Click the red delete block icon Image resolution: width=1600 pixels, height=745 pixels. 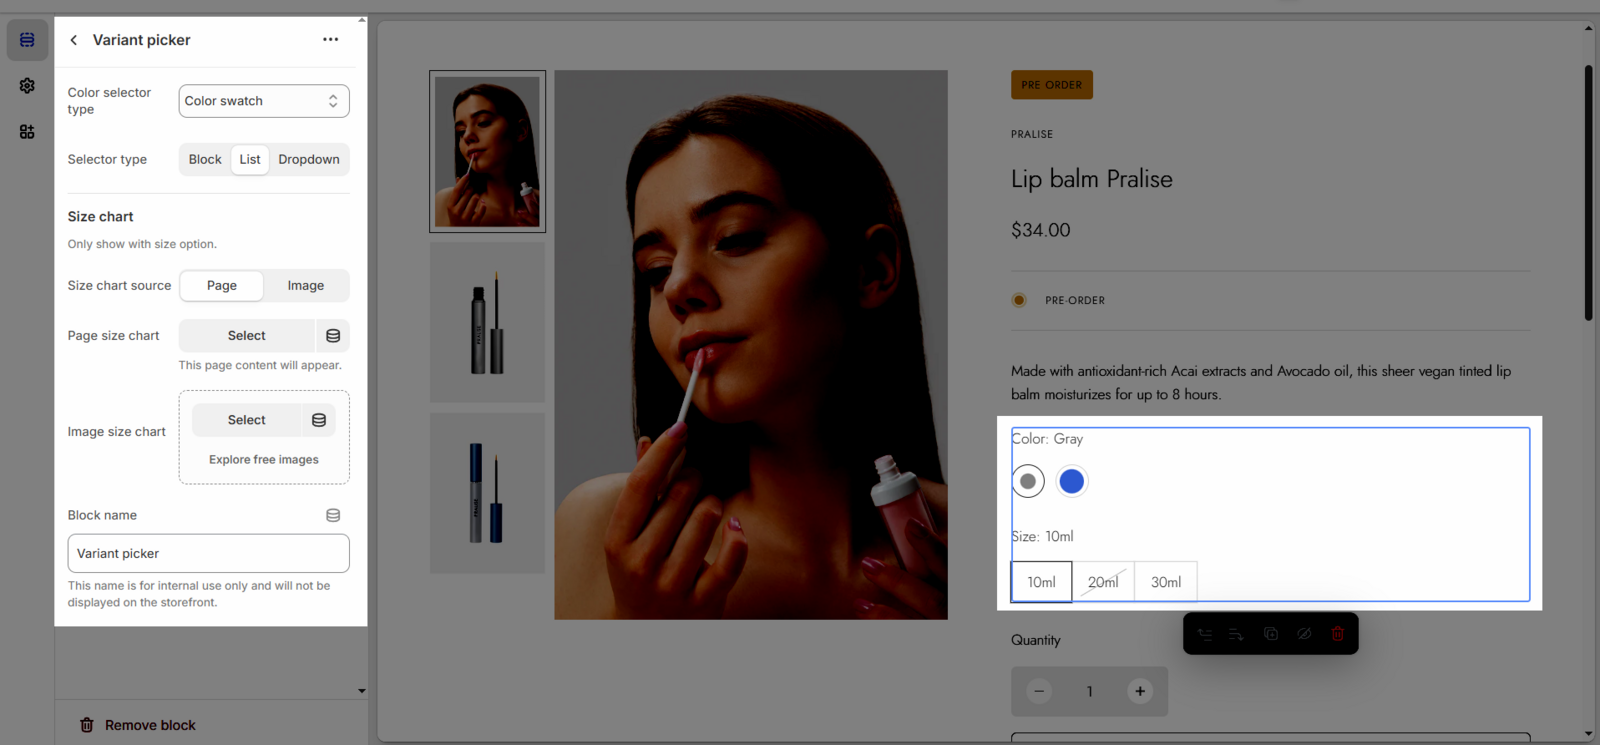pos(1337,634)
